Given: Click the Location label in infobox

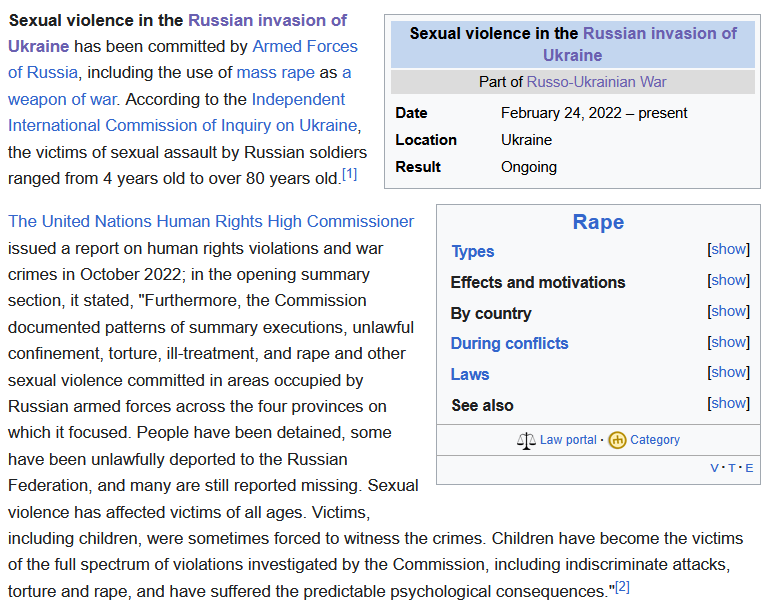Looking at the screenshot, I should [426, 140].
